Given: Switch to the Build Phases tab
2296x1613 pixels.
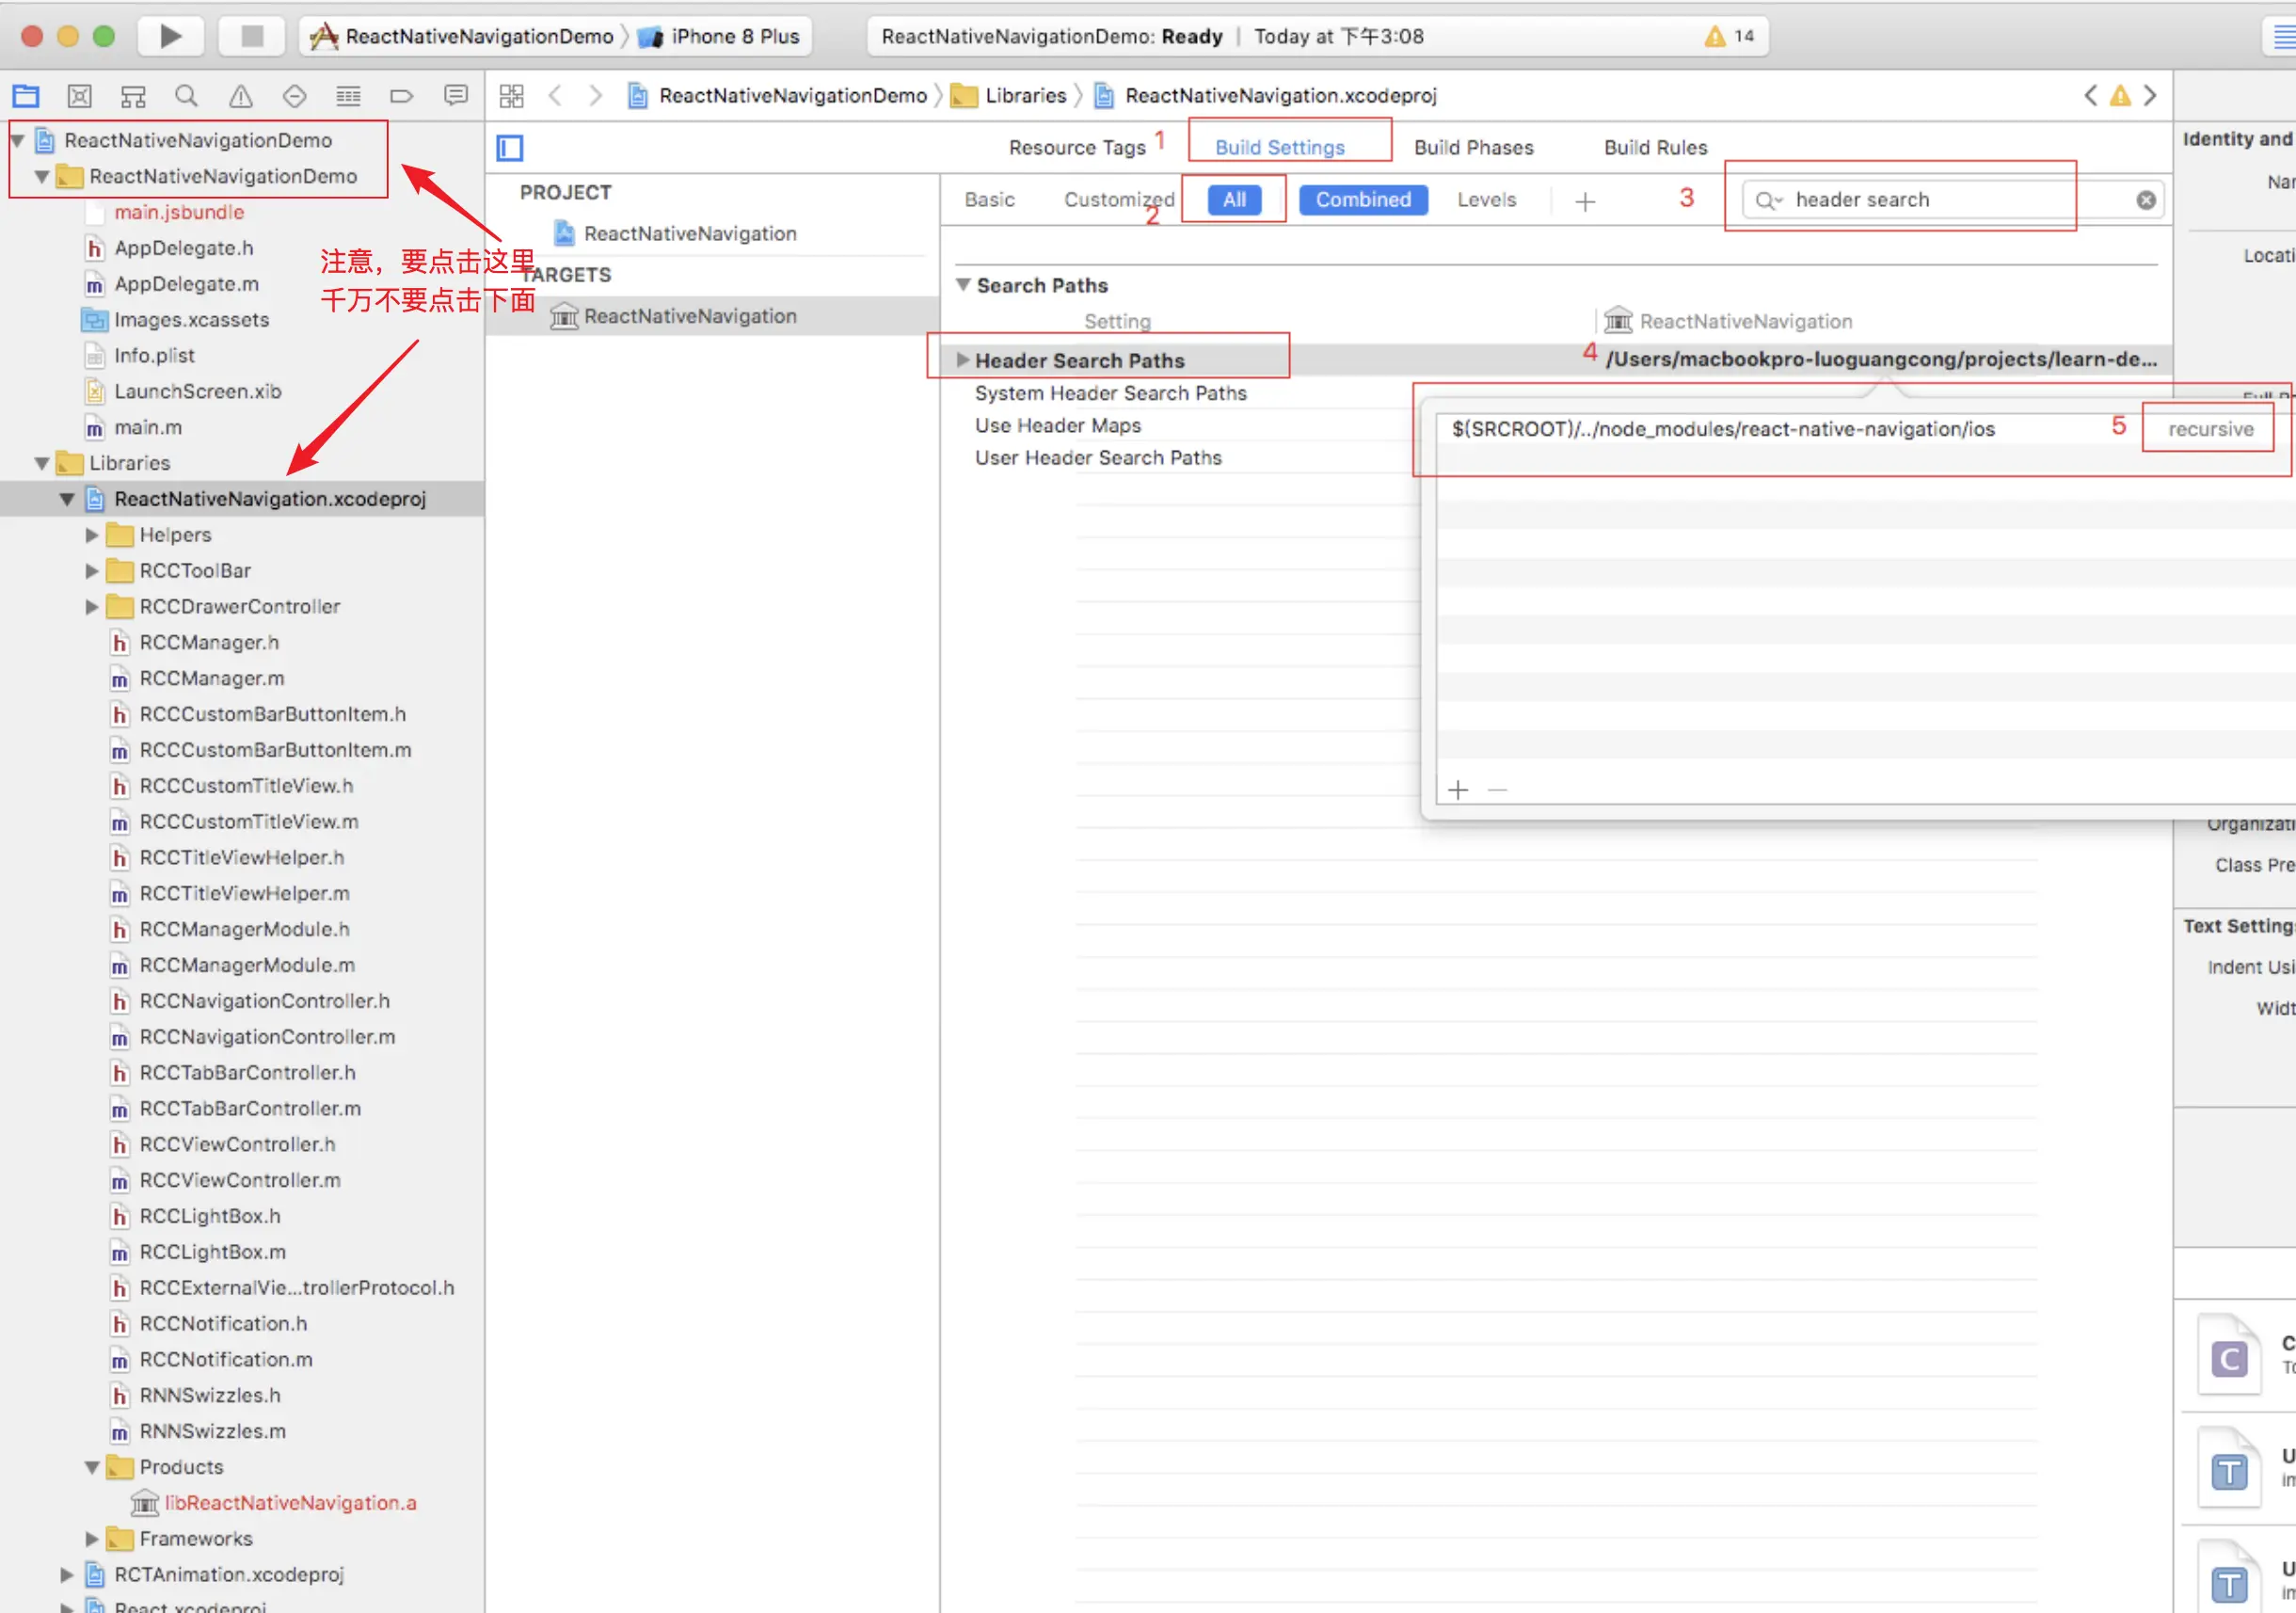Looking at the screenshot, I should [1472, 147].
